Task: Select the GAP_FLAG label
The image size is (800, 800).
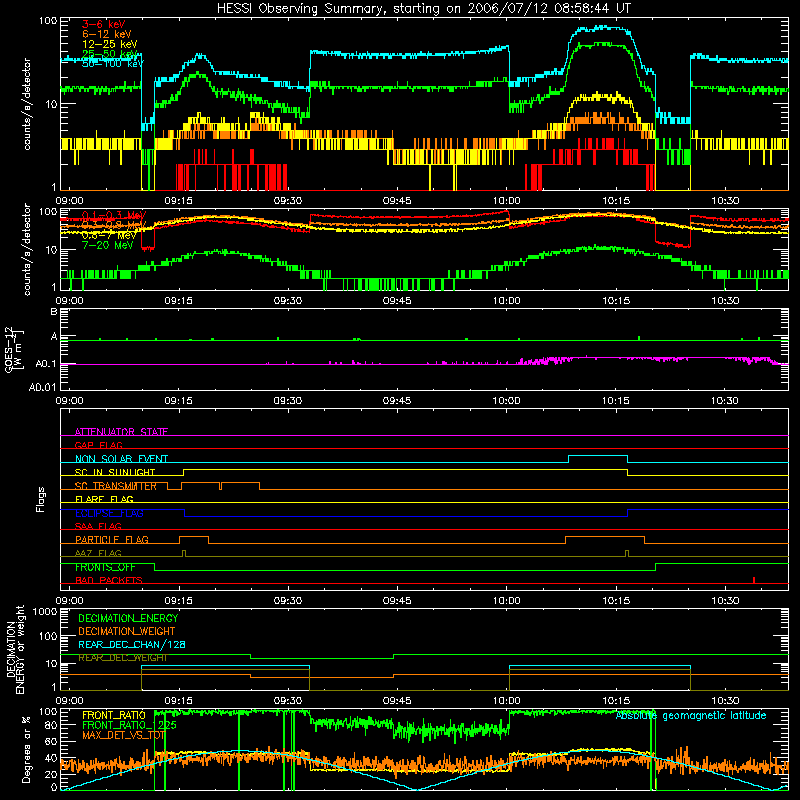Action: (98, 445)
